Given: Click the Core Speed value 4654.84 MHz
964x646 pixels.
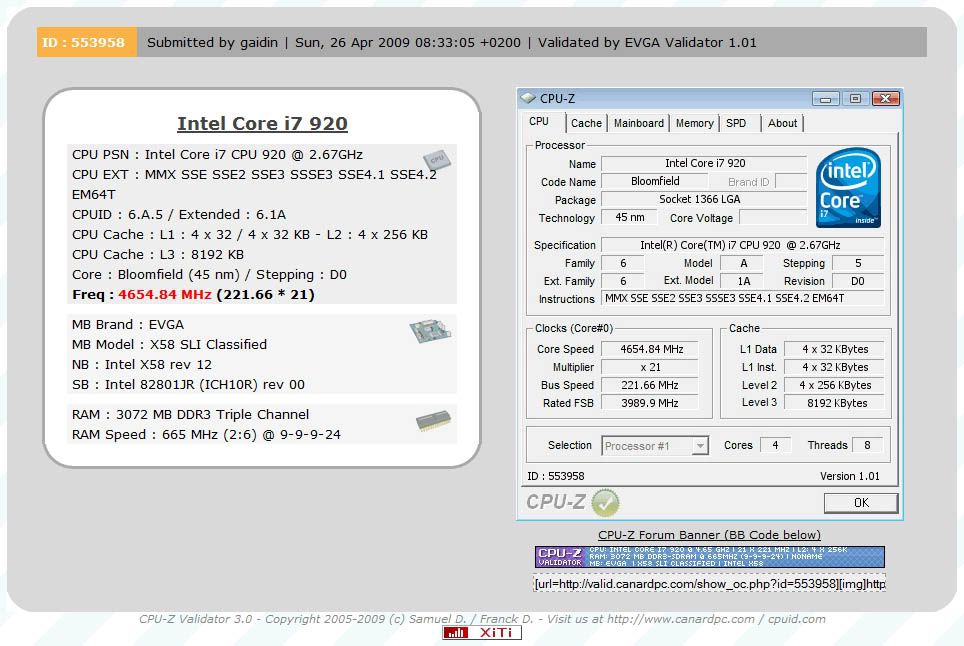Looking at the screenshot, I should tap(651, 349).
